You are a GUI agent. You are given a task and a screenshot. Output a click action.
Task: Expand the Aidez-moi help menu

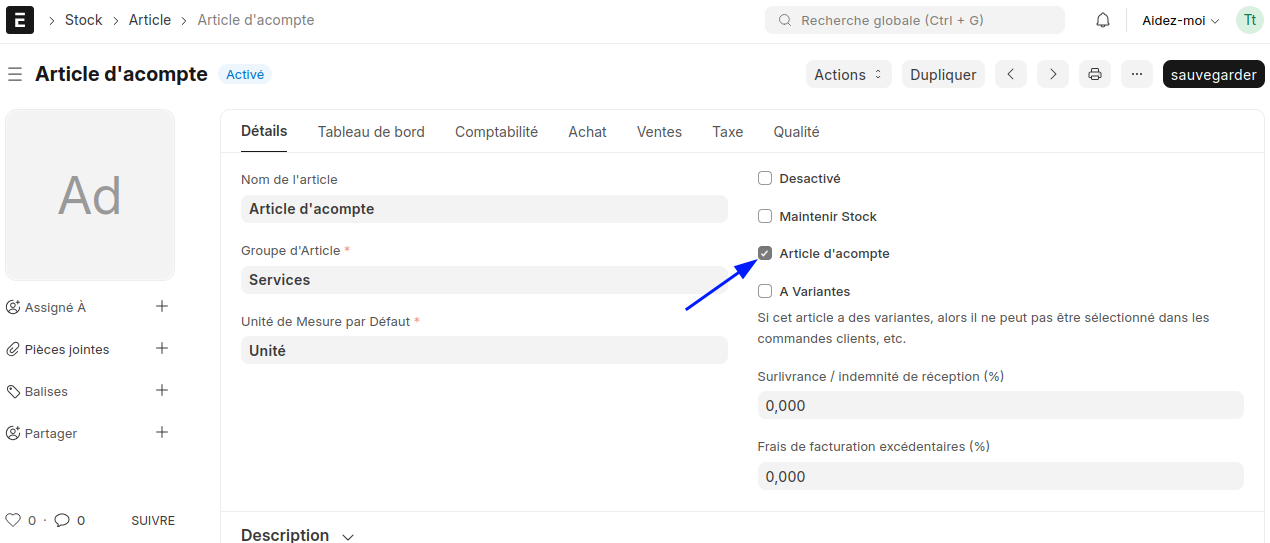1181,20
